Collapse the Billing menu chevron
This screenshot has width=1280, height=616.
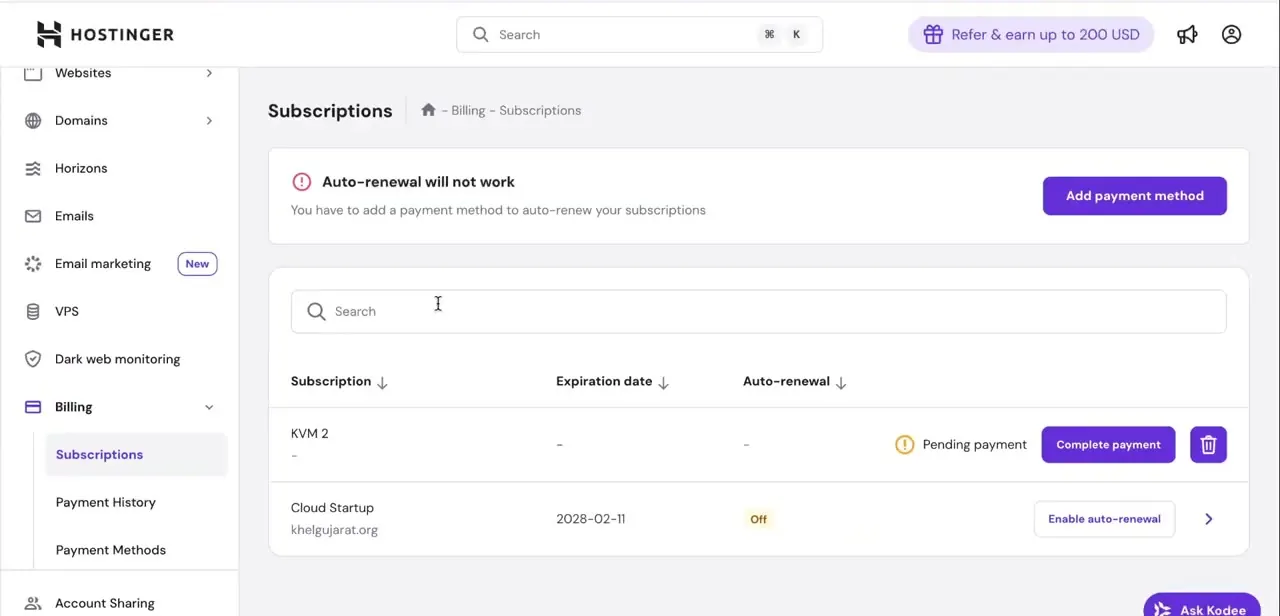point(209,407)
